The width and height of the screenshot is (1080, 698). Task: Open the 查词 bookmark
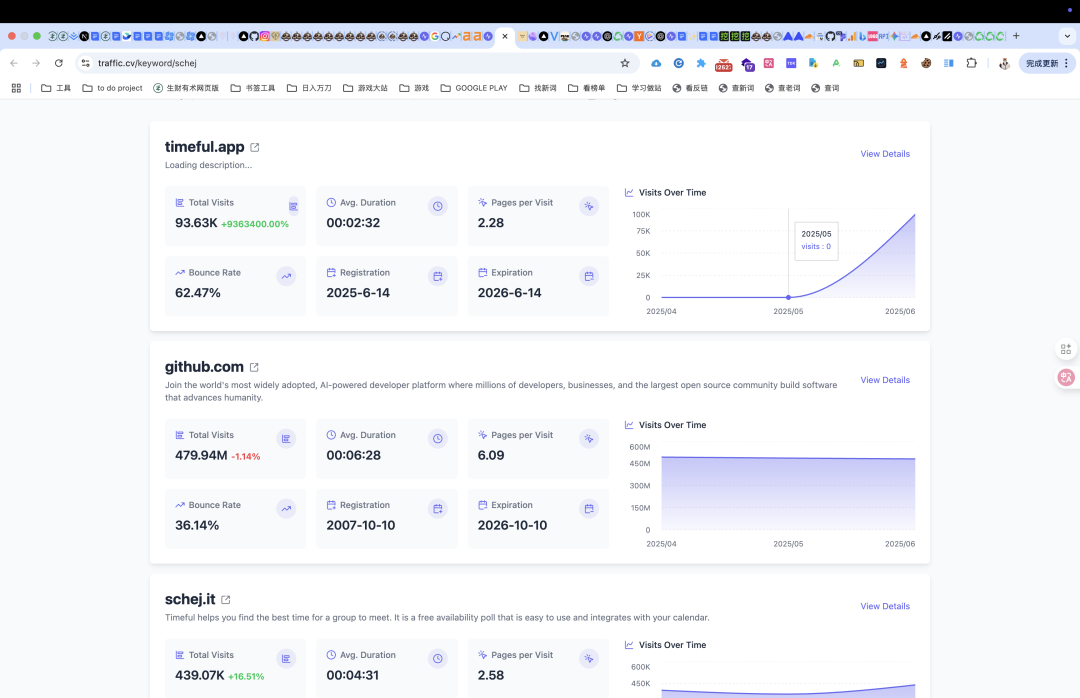click(825, 88)
